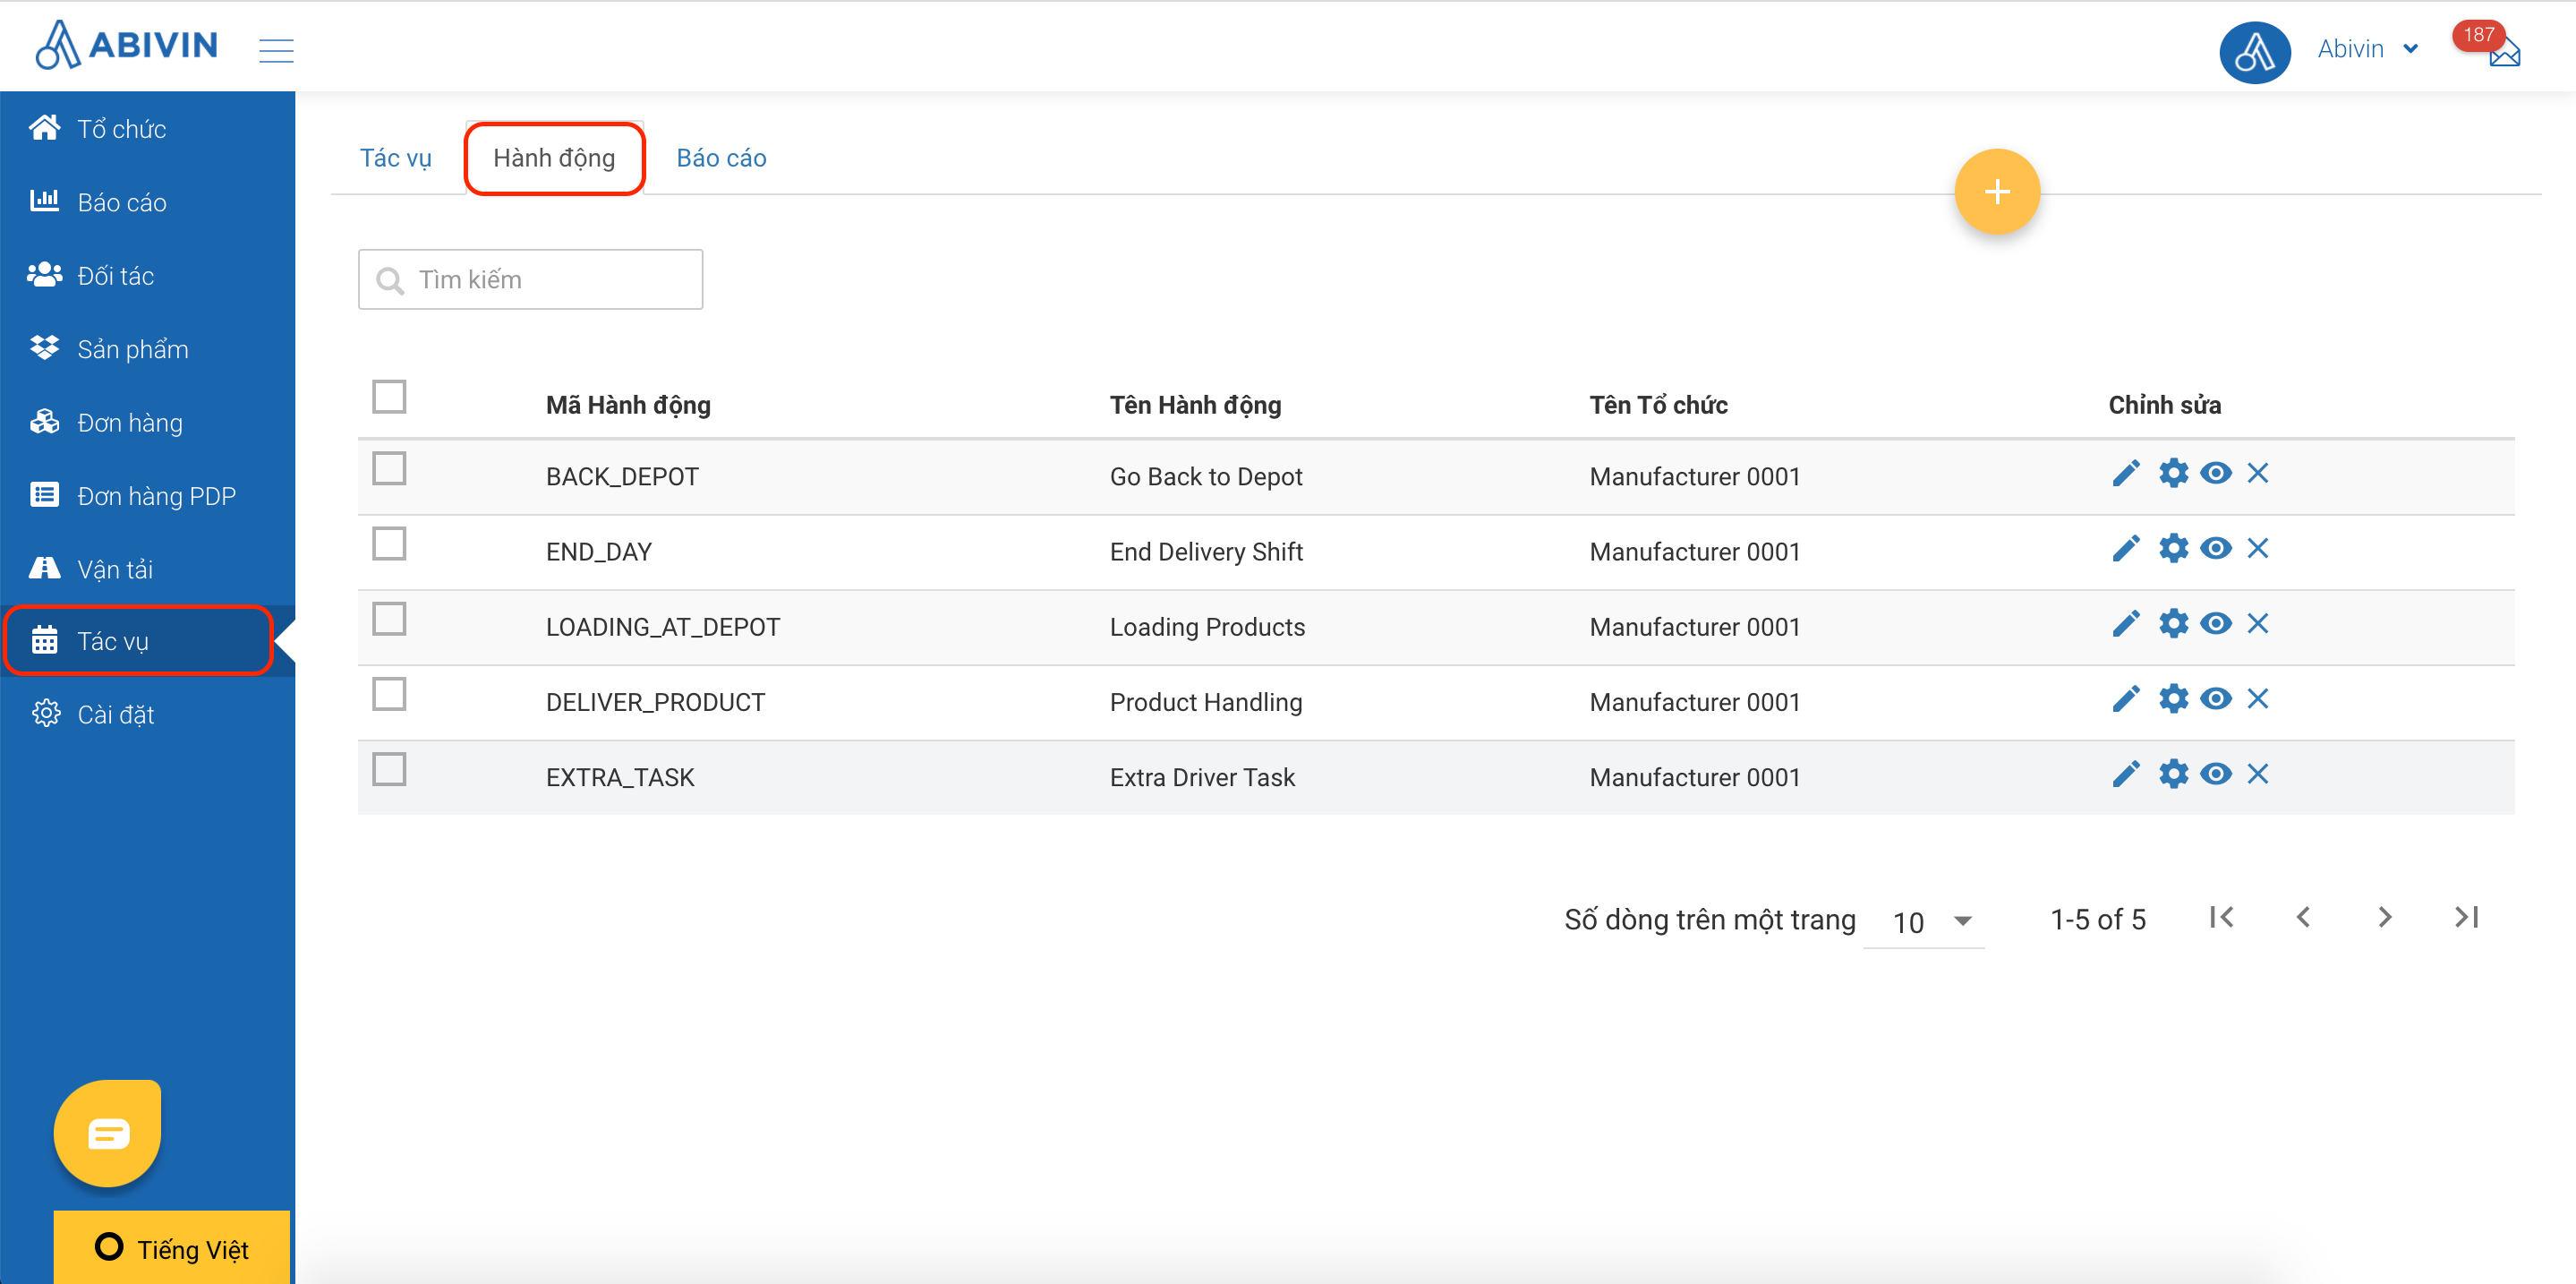Open the yellow chat bubble widget
This screenshot has width=2576, height=1284.
tap(108, 1132)
